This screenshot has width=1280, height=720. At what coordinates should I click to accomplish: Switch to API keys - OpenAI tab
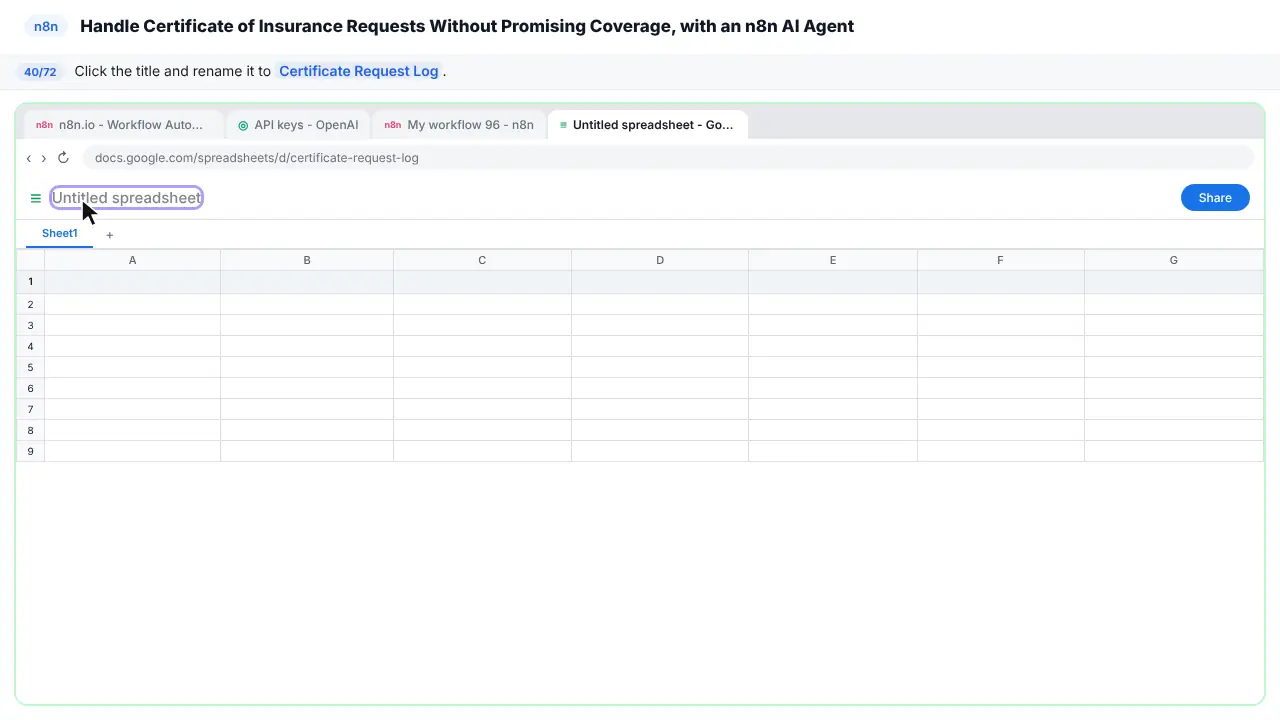298,125
